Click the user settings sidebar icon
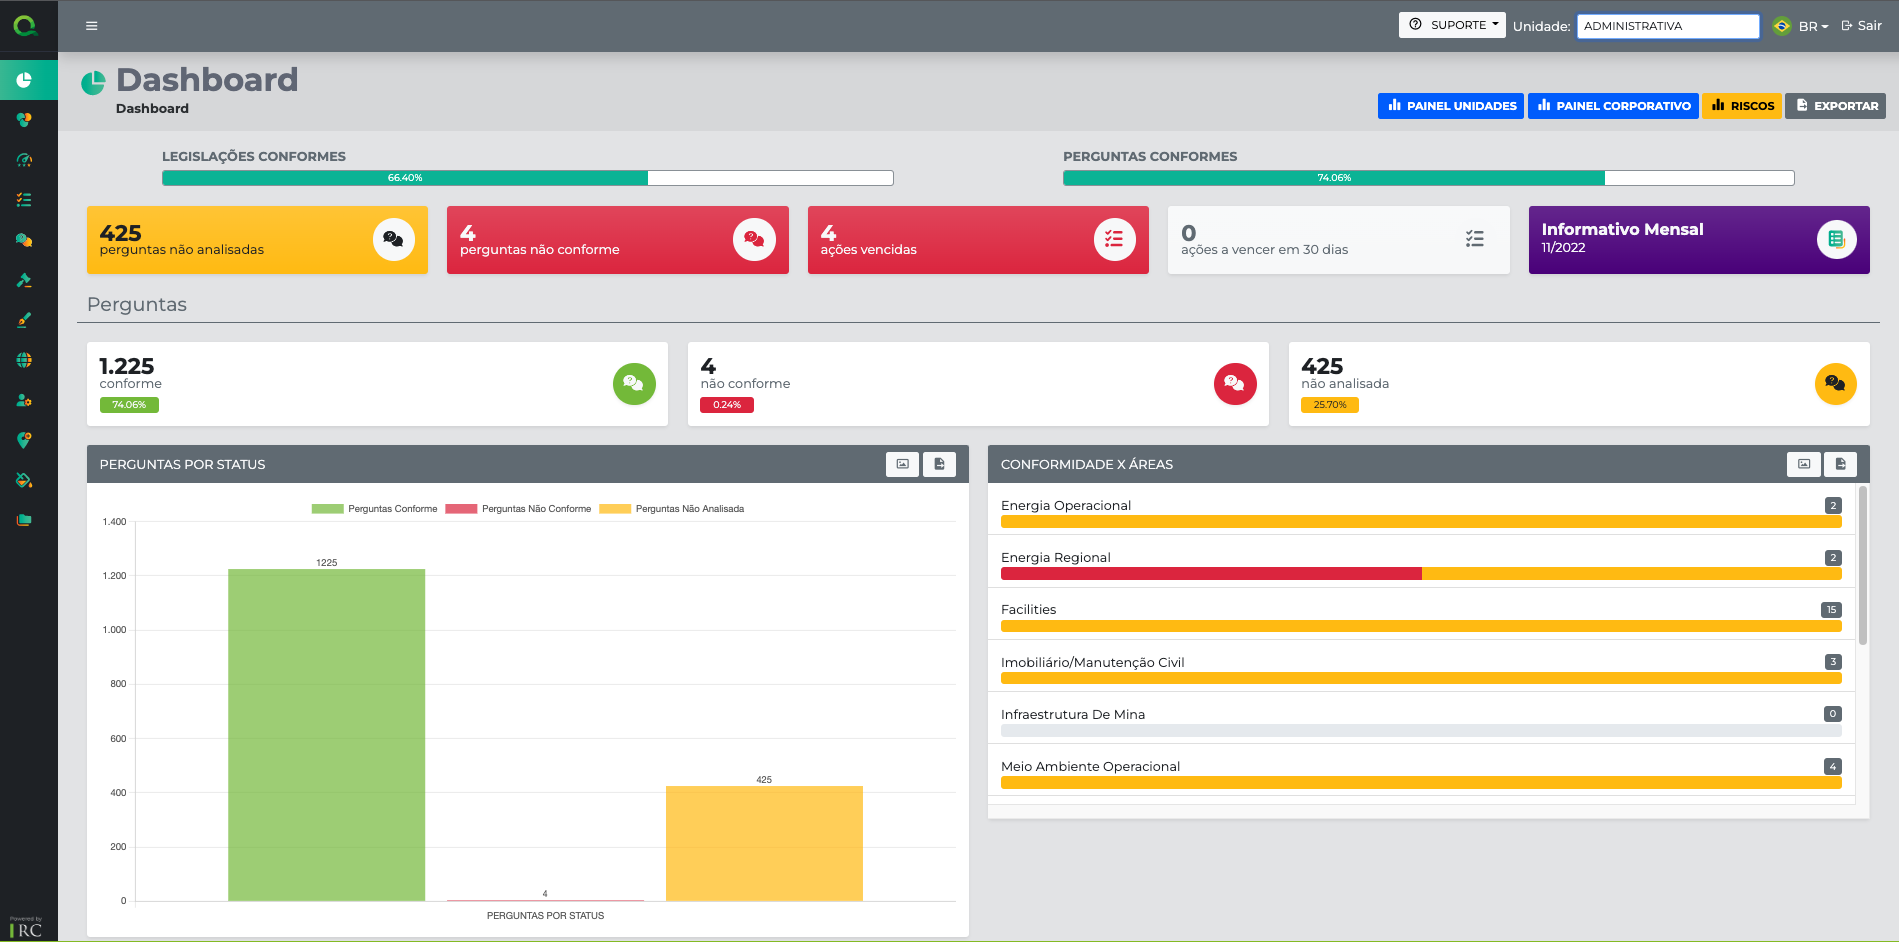This screenshot has height=942, width=1899. point(24,400)
